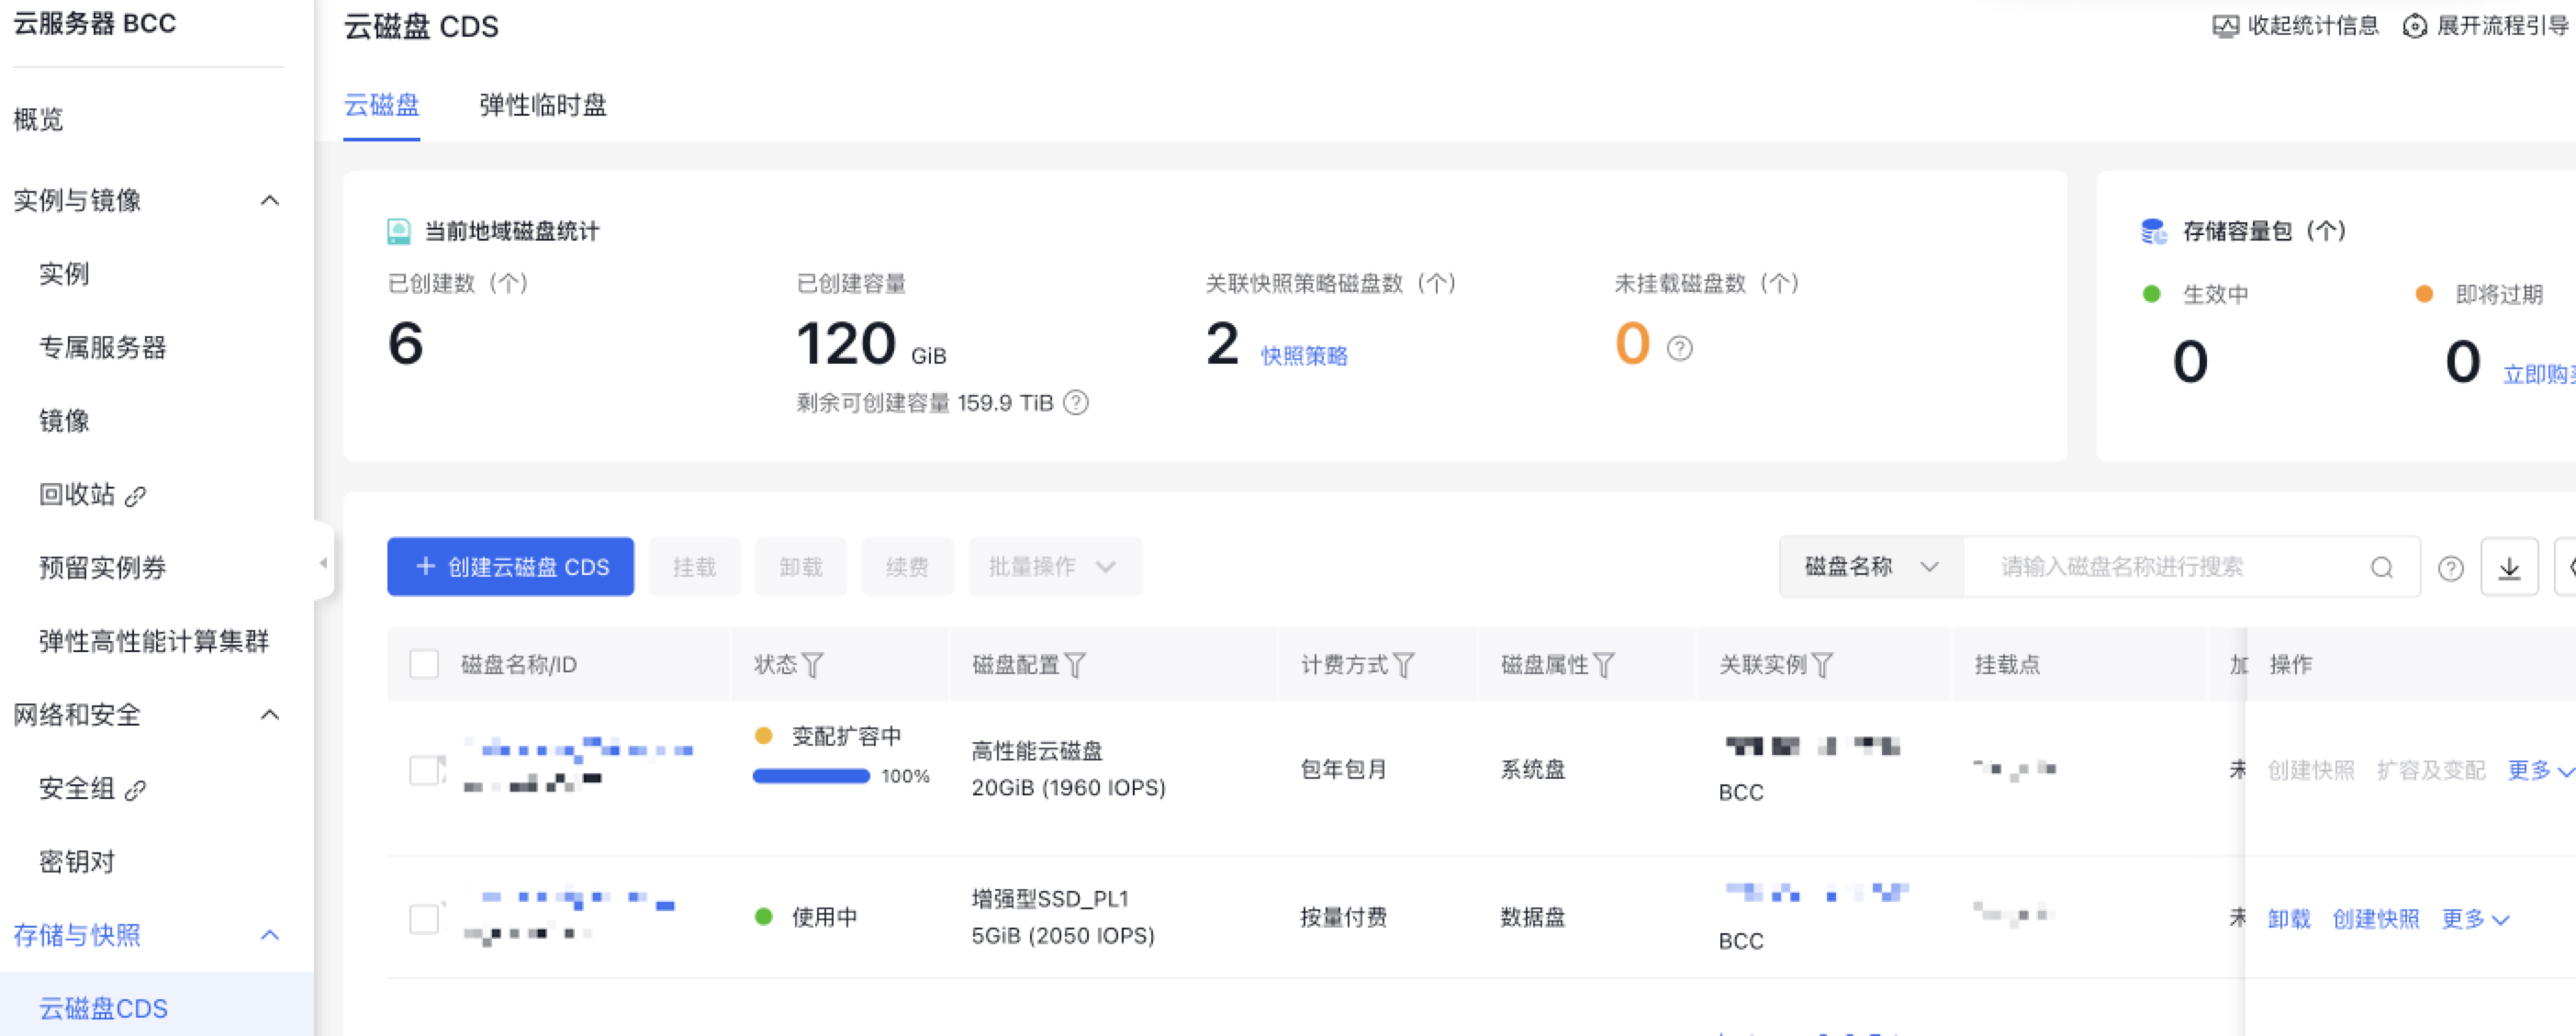Collapse the 存储与快照 sidebar section

[269, 935]
